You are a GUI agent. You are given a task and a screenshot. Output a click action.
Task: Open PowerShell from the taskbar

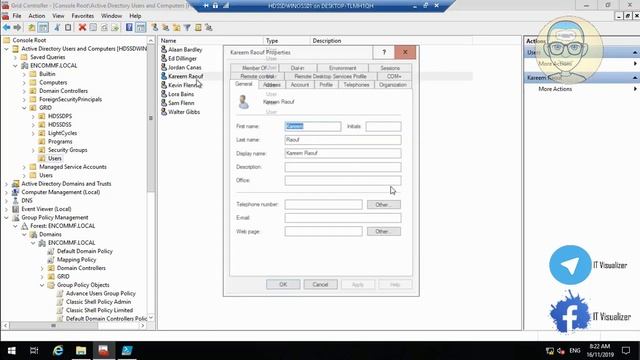(x=127, y=350)
